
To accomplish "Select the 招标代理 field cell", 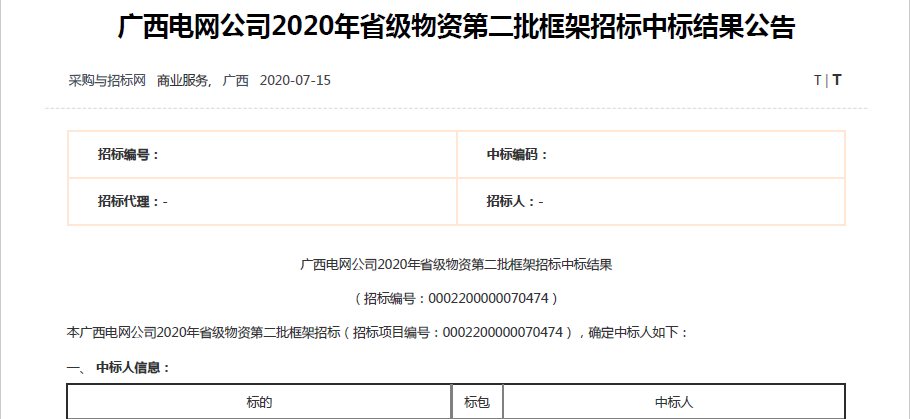I will tap(133, 201).
